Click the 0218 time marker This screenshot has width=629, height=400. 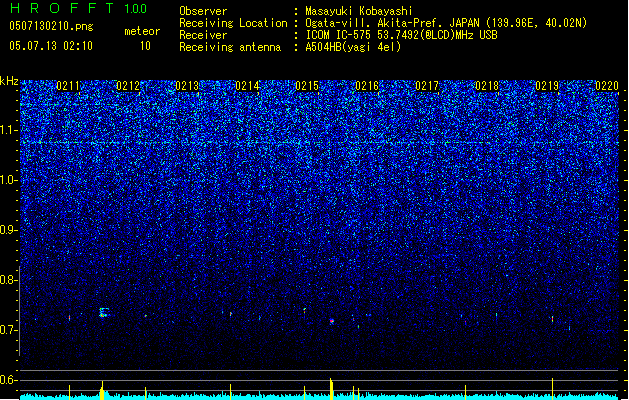[487, 85]
